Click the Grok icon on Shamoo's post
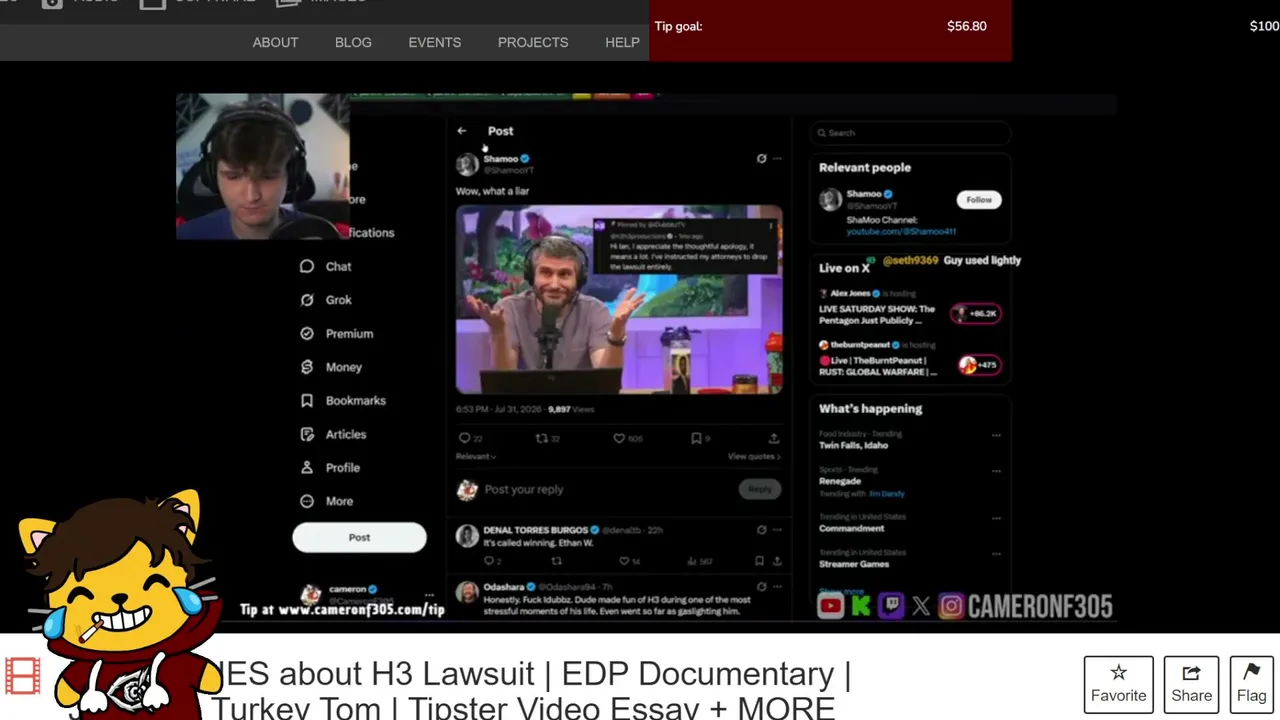The height and width of the screenshot is (720, 1280). point(761,158)
